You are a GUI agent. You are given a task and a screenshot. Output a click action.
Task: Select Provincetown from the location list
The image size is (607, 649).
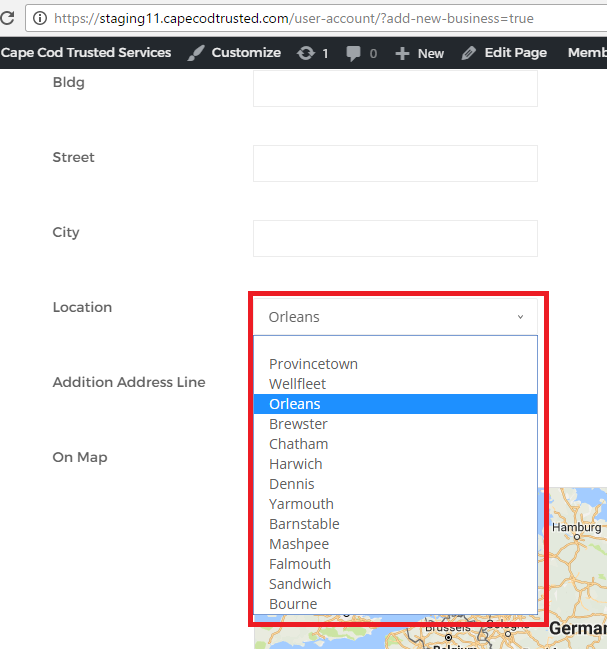(313, 364)
